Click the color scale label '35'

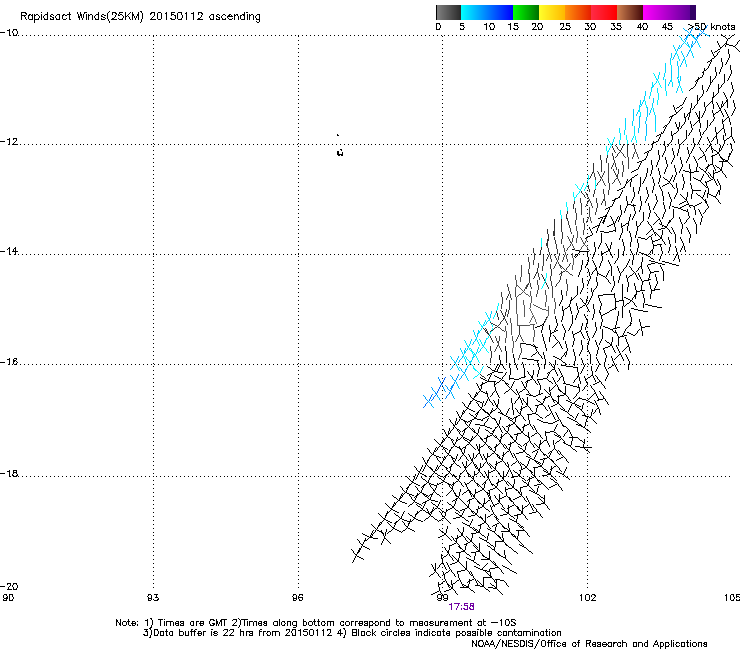[616, 27]
